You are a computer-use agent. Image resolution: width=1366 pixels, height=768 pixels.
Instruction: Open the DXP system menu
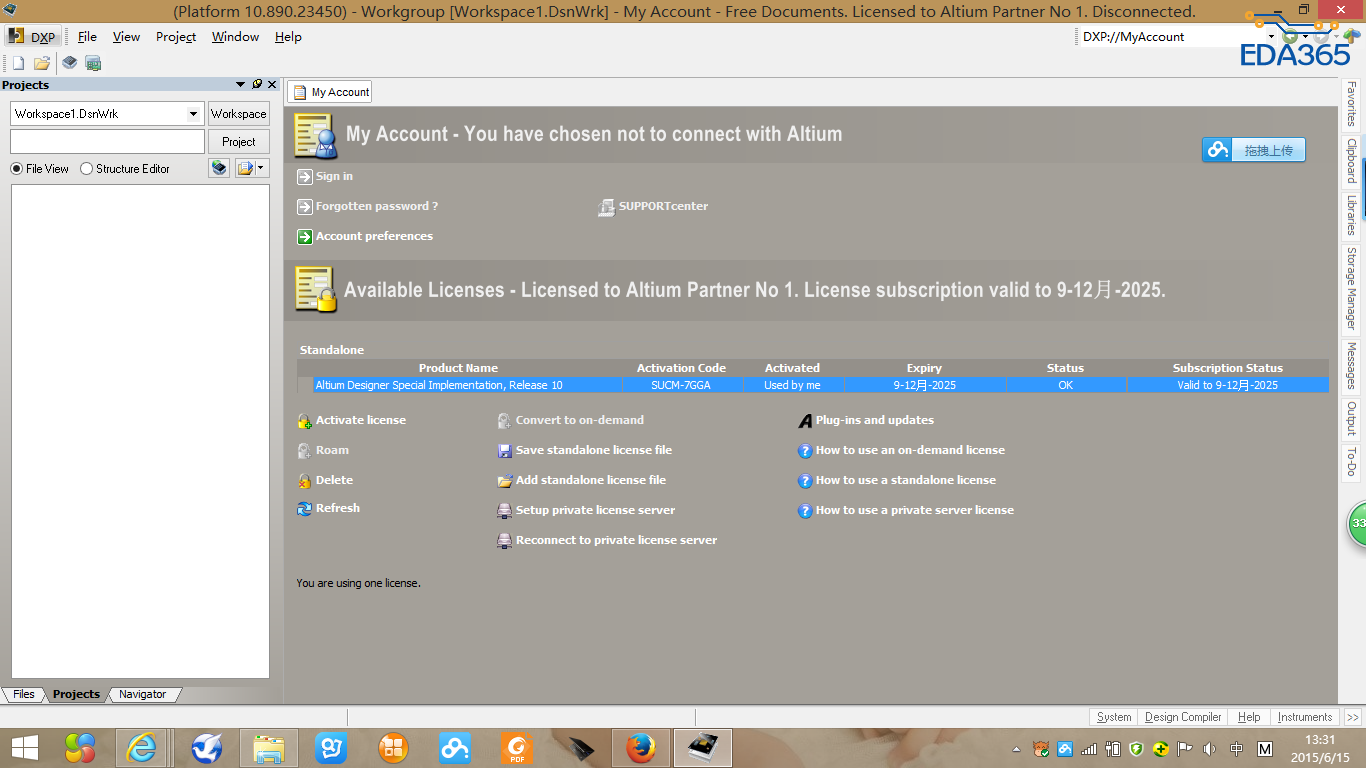(33, 37)
